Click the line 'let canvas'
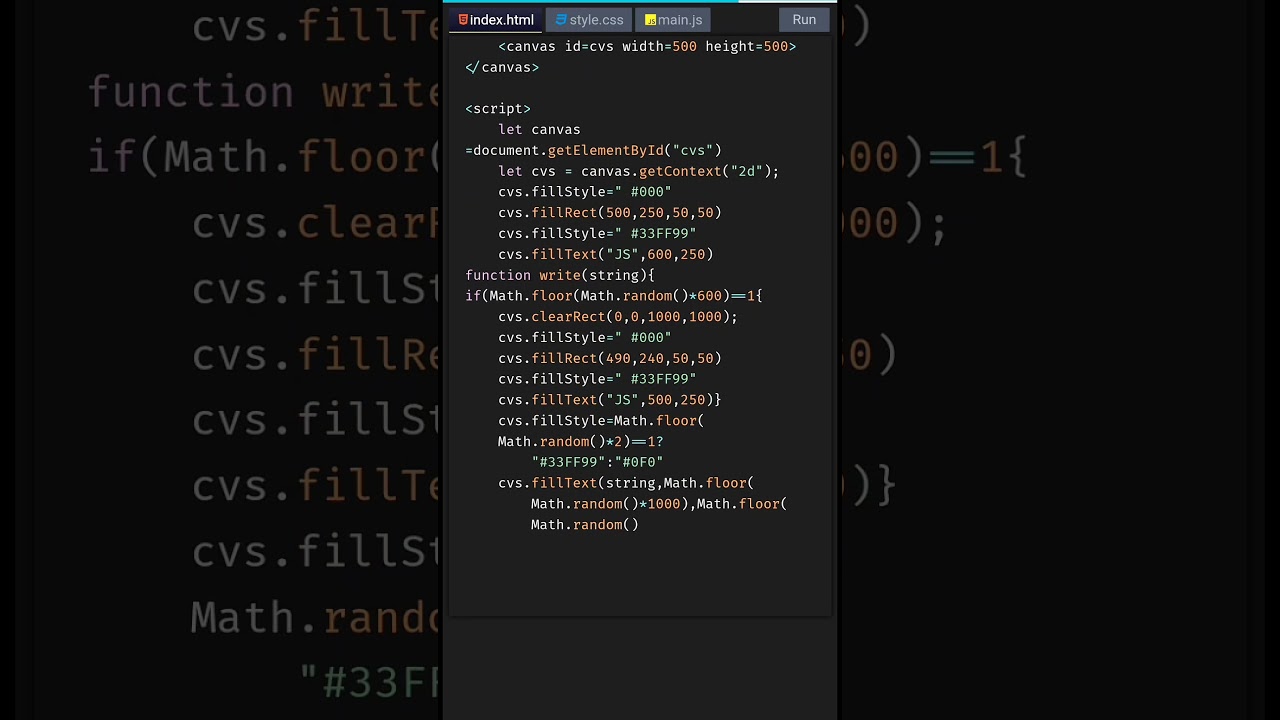1280x720 pixels. [x=539, y=130]
